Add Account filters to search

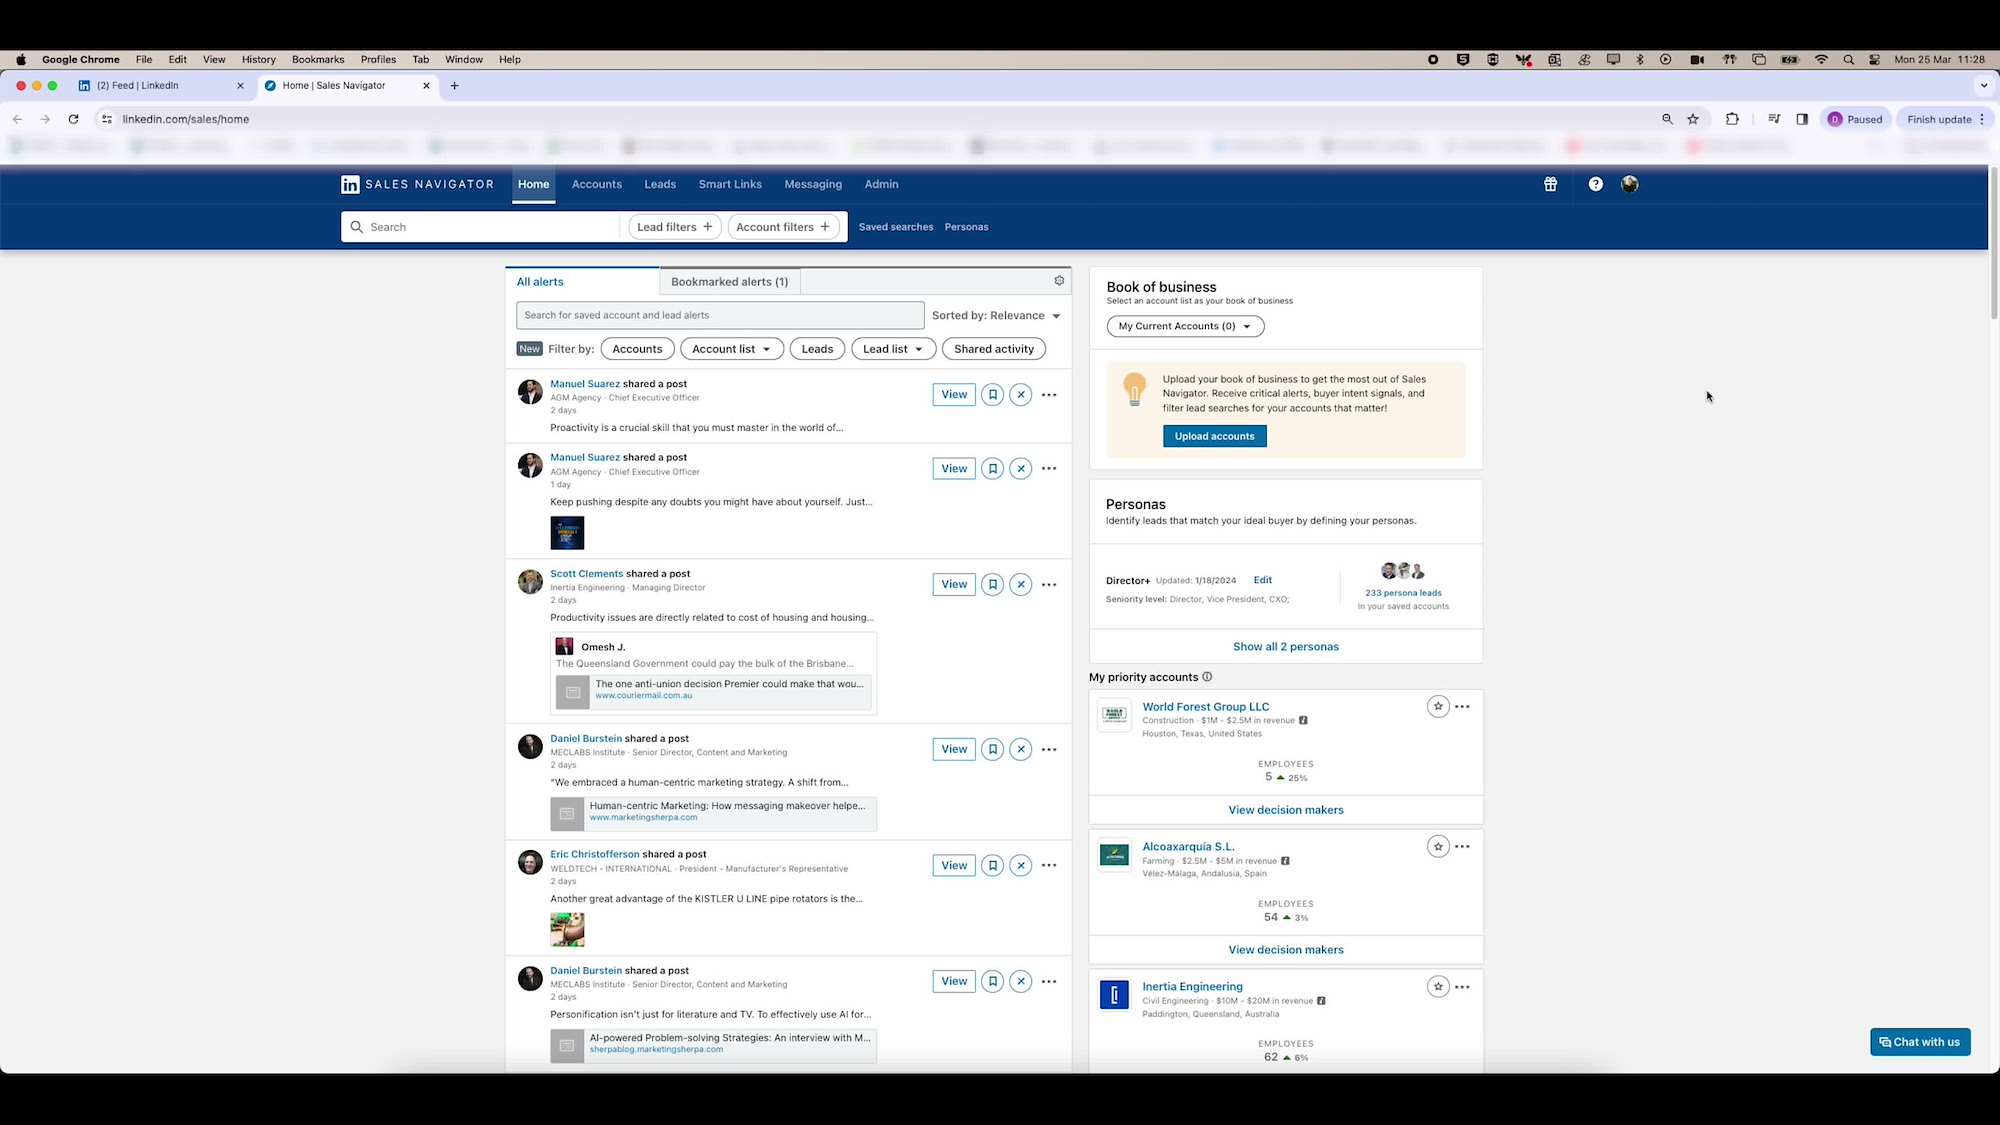(x=783, y=227)
